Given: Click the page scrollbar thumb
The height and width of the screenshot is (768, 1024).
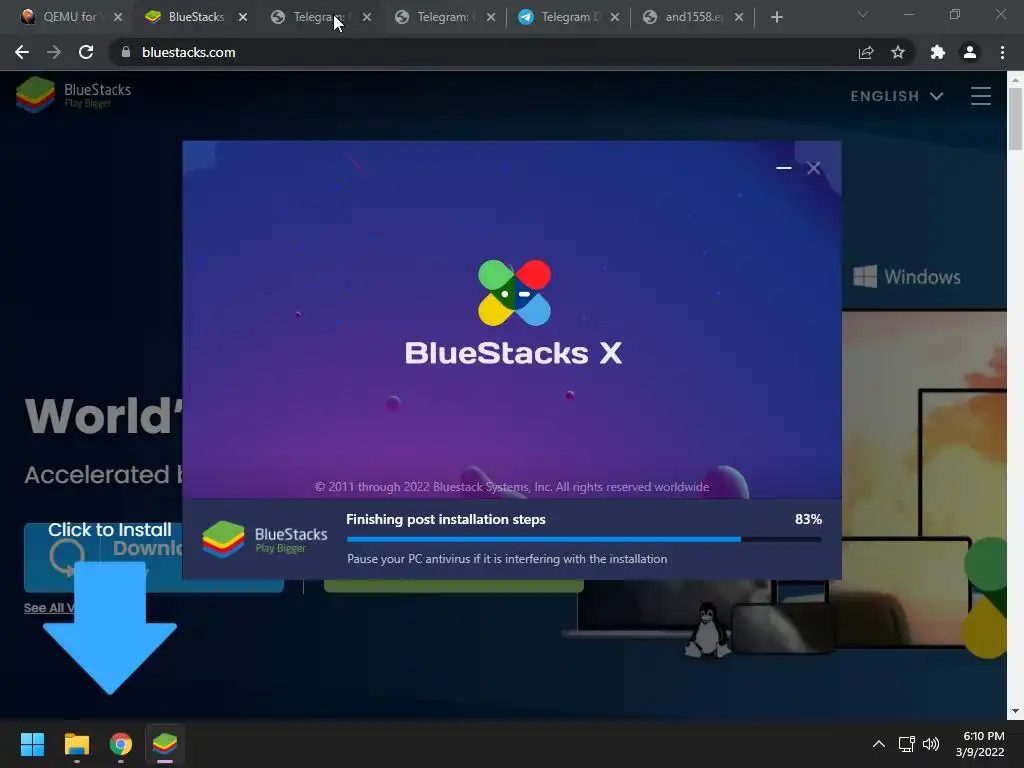Looking at the screenshot, I should point(1015,118).
